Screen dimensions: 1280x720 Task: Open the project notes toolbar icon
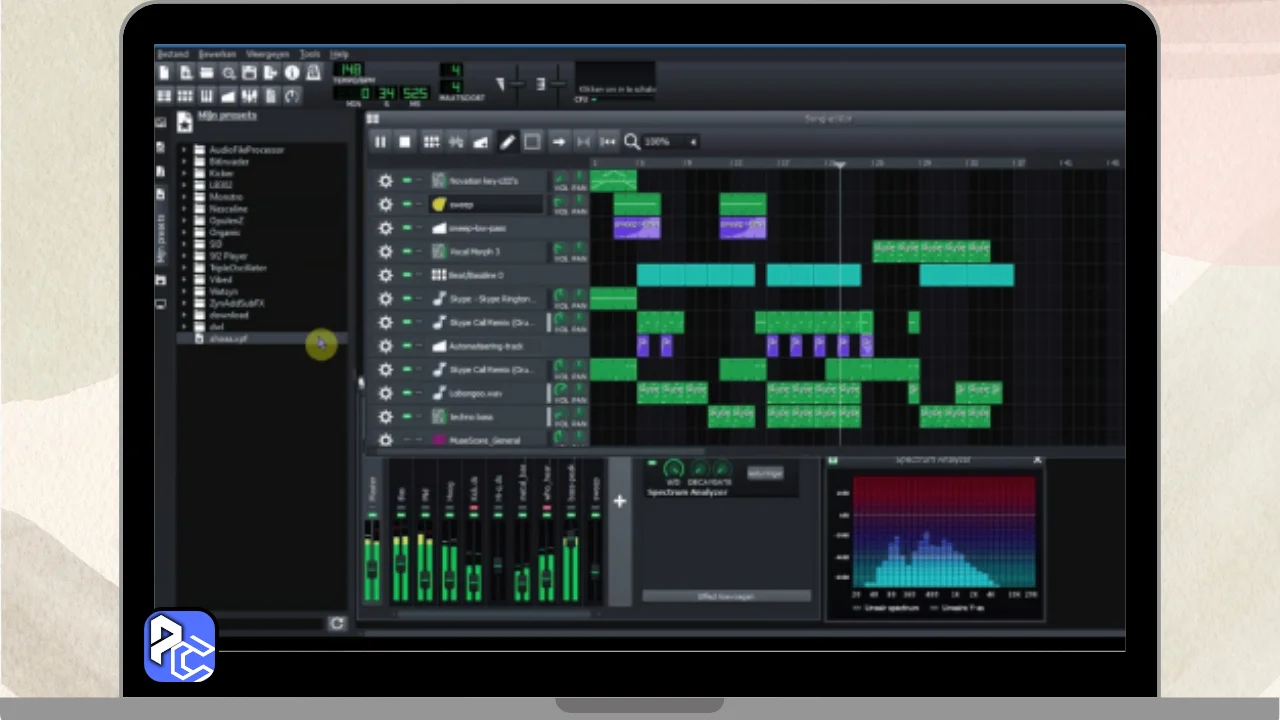270,96
